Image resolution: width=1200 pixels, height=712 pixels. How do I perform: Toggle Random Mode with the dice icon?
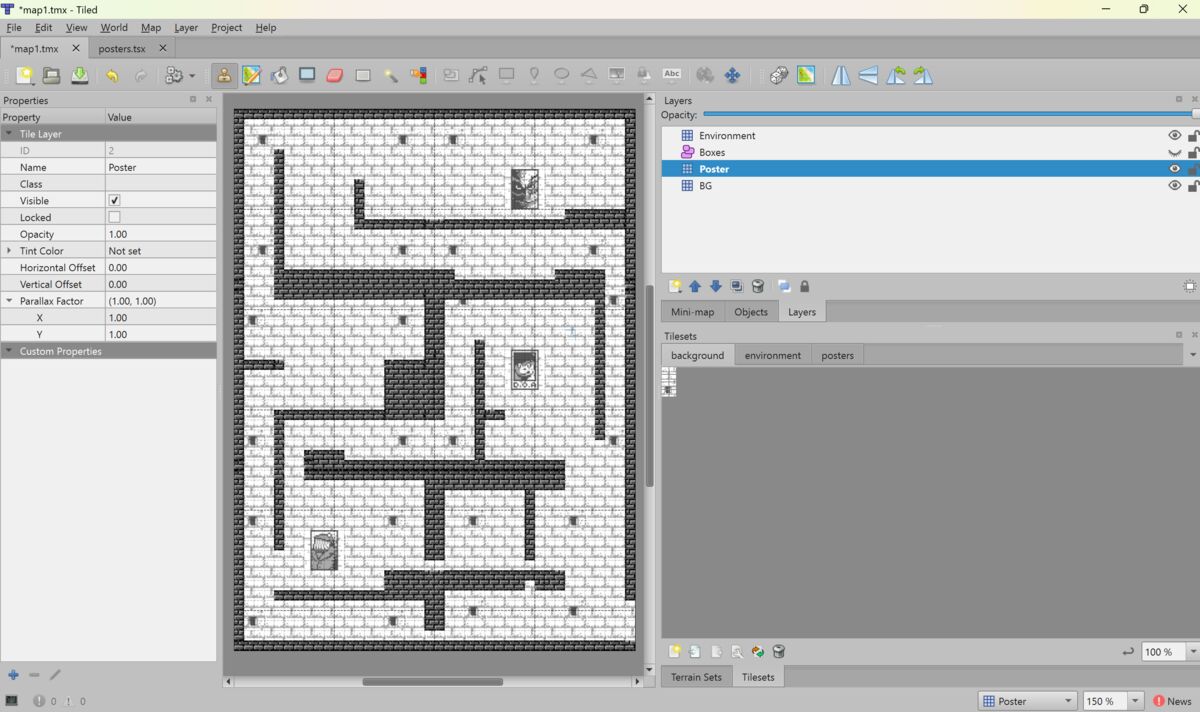(779, 74)
